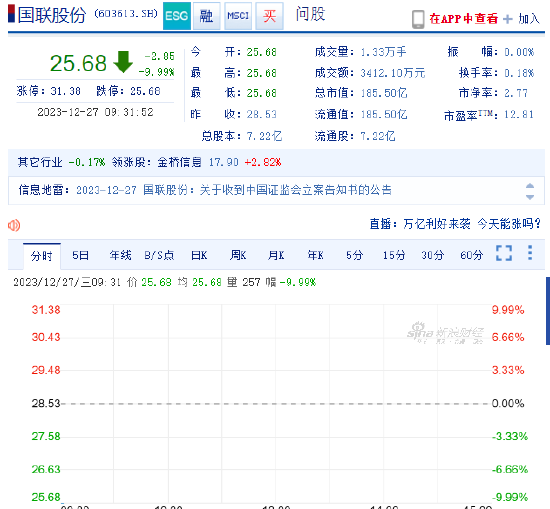The image size is (550, 509).
Task: Click 加入 to add to watchlist
Action: pos(529,19)
